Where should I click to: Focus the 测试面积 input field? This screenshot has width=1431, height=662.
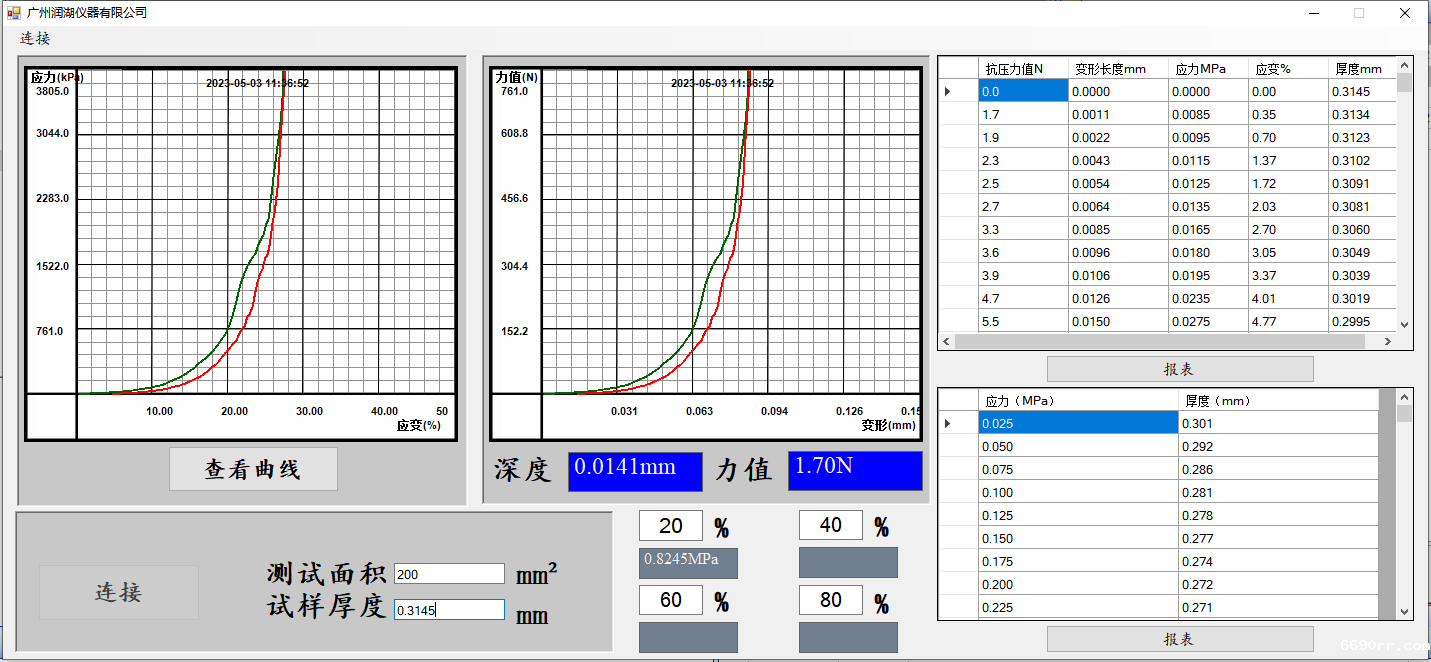[449, 574]
